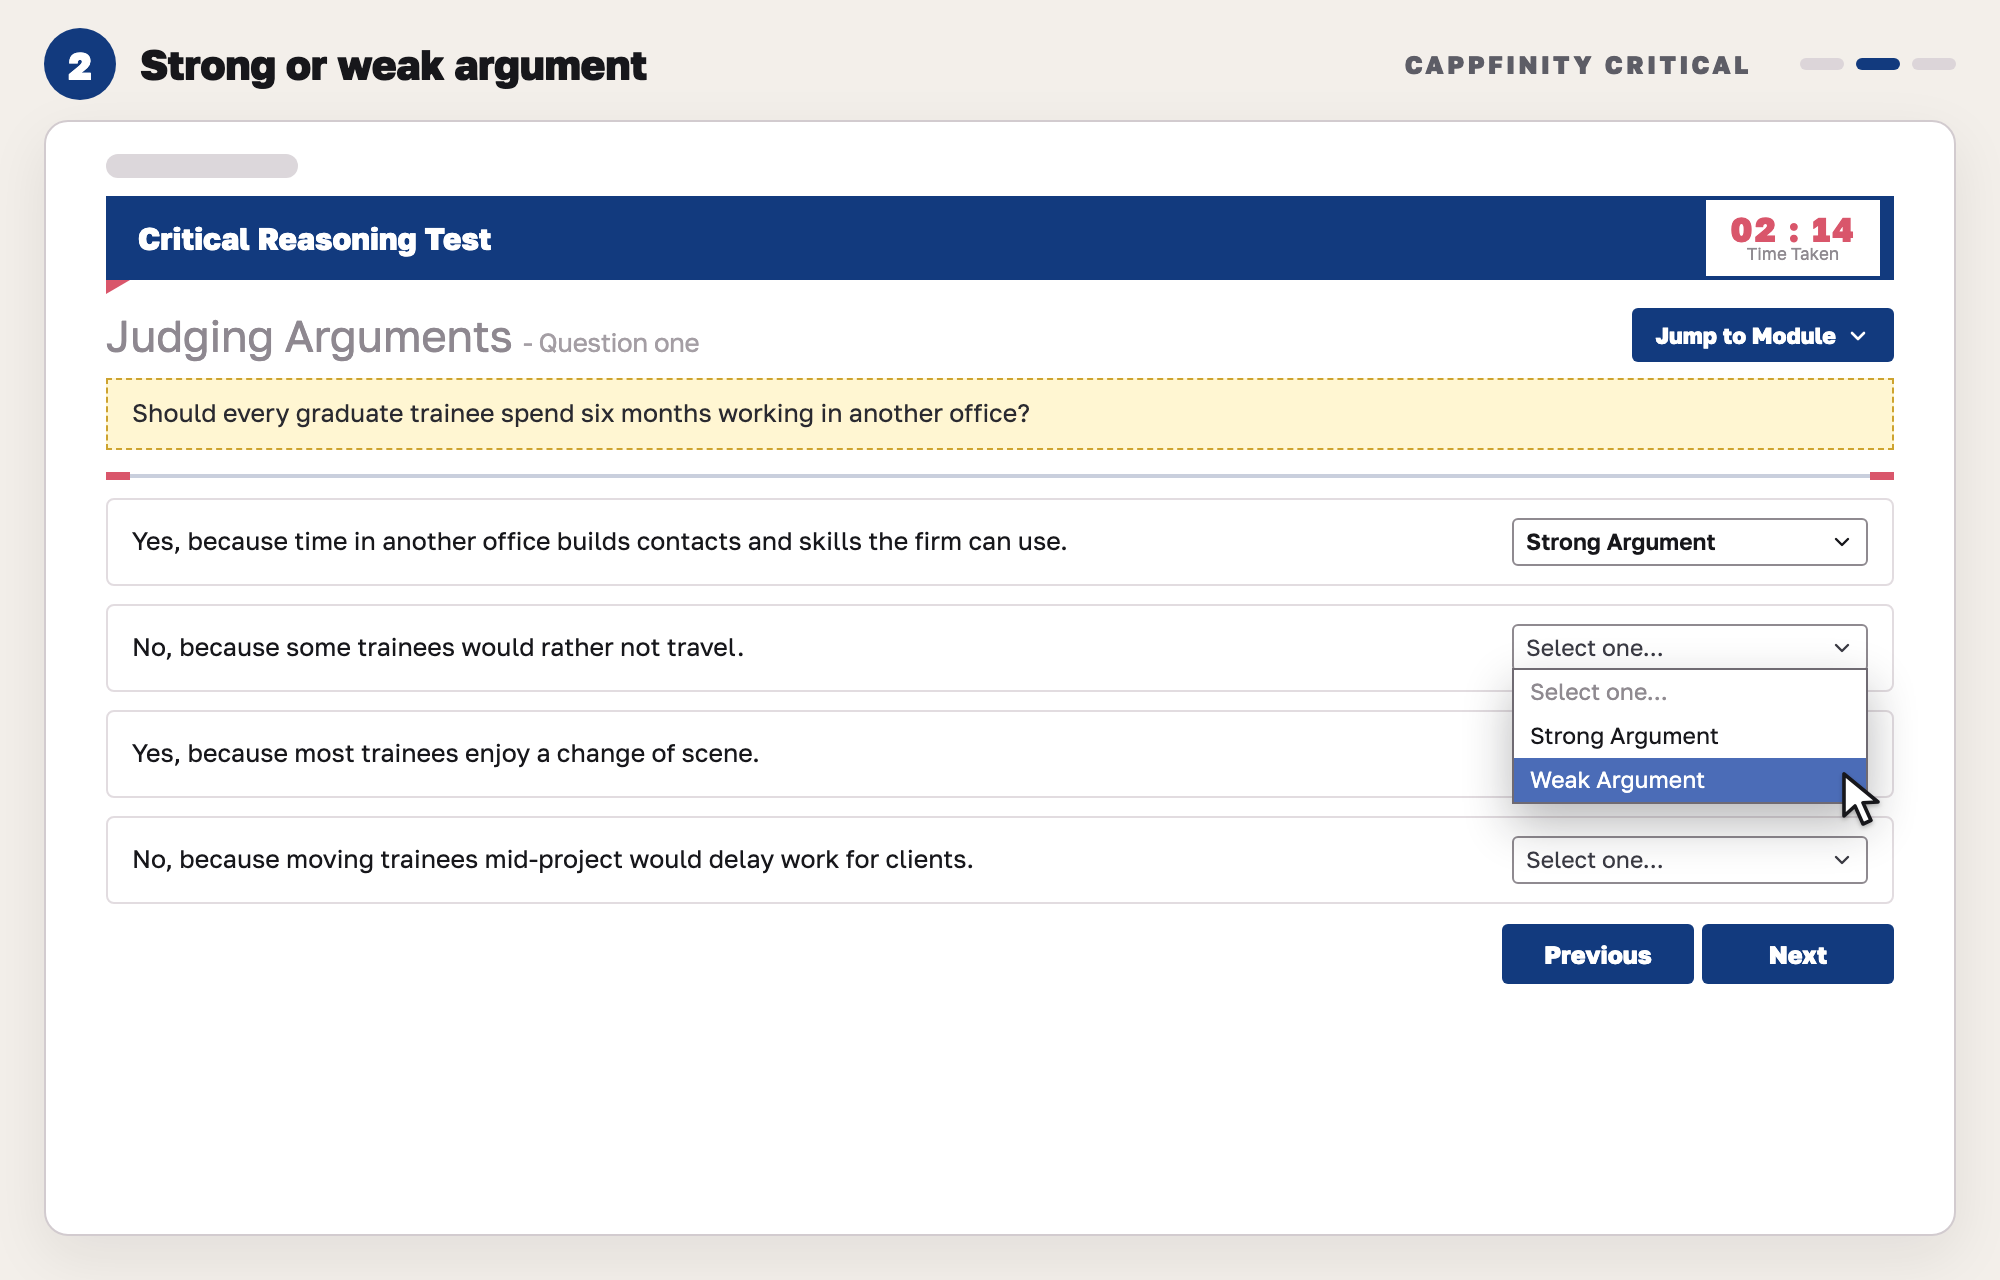Image resolution: width=2000 pixels, height=1280 pixels.
Task: Open the Jump to Module dropdown
Action: tap(1762, 335)
